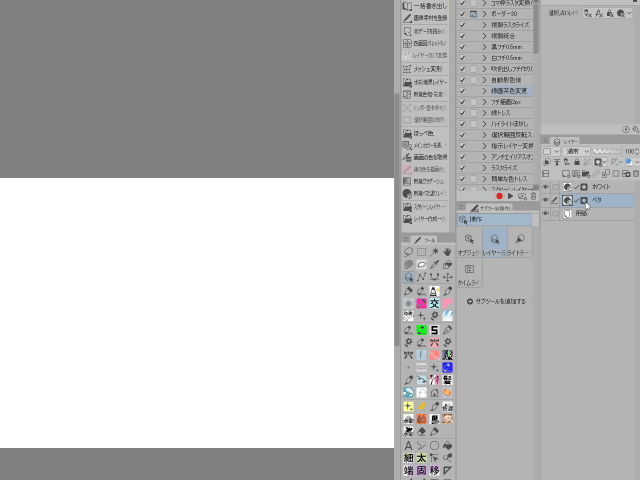The width and height of the screenshot is (640, 480).
Task: Uncheck the 白フチ0.5mm auto action checkbox
Action: pos(462,58)
